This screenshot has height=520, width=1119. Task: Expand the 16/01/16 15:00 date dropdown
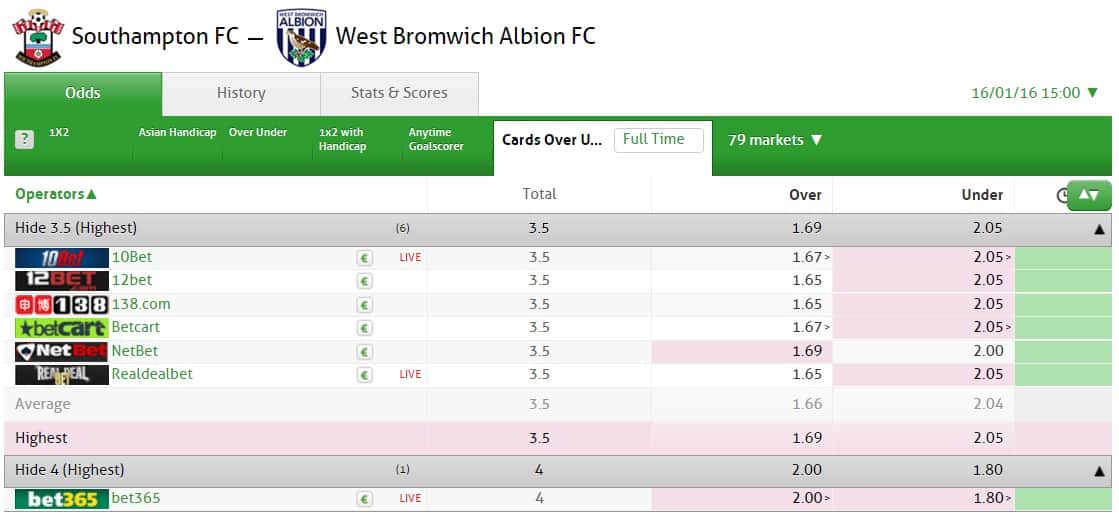1035,93
